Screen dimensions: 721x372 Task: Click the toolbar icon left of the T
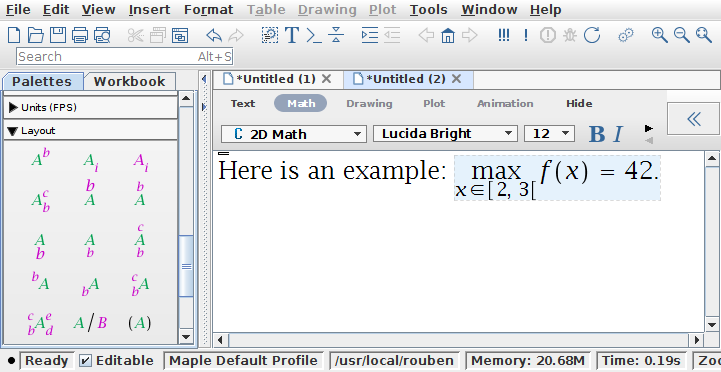point(270,35)
